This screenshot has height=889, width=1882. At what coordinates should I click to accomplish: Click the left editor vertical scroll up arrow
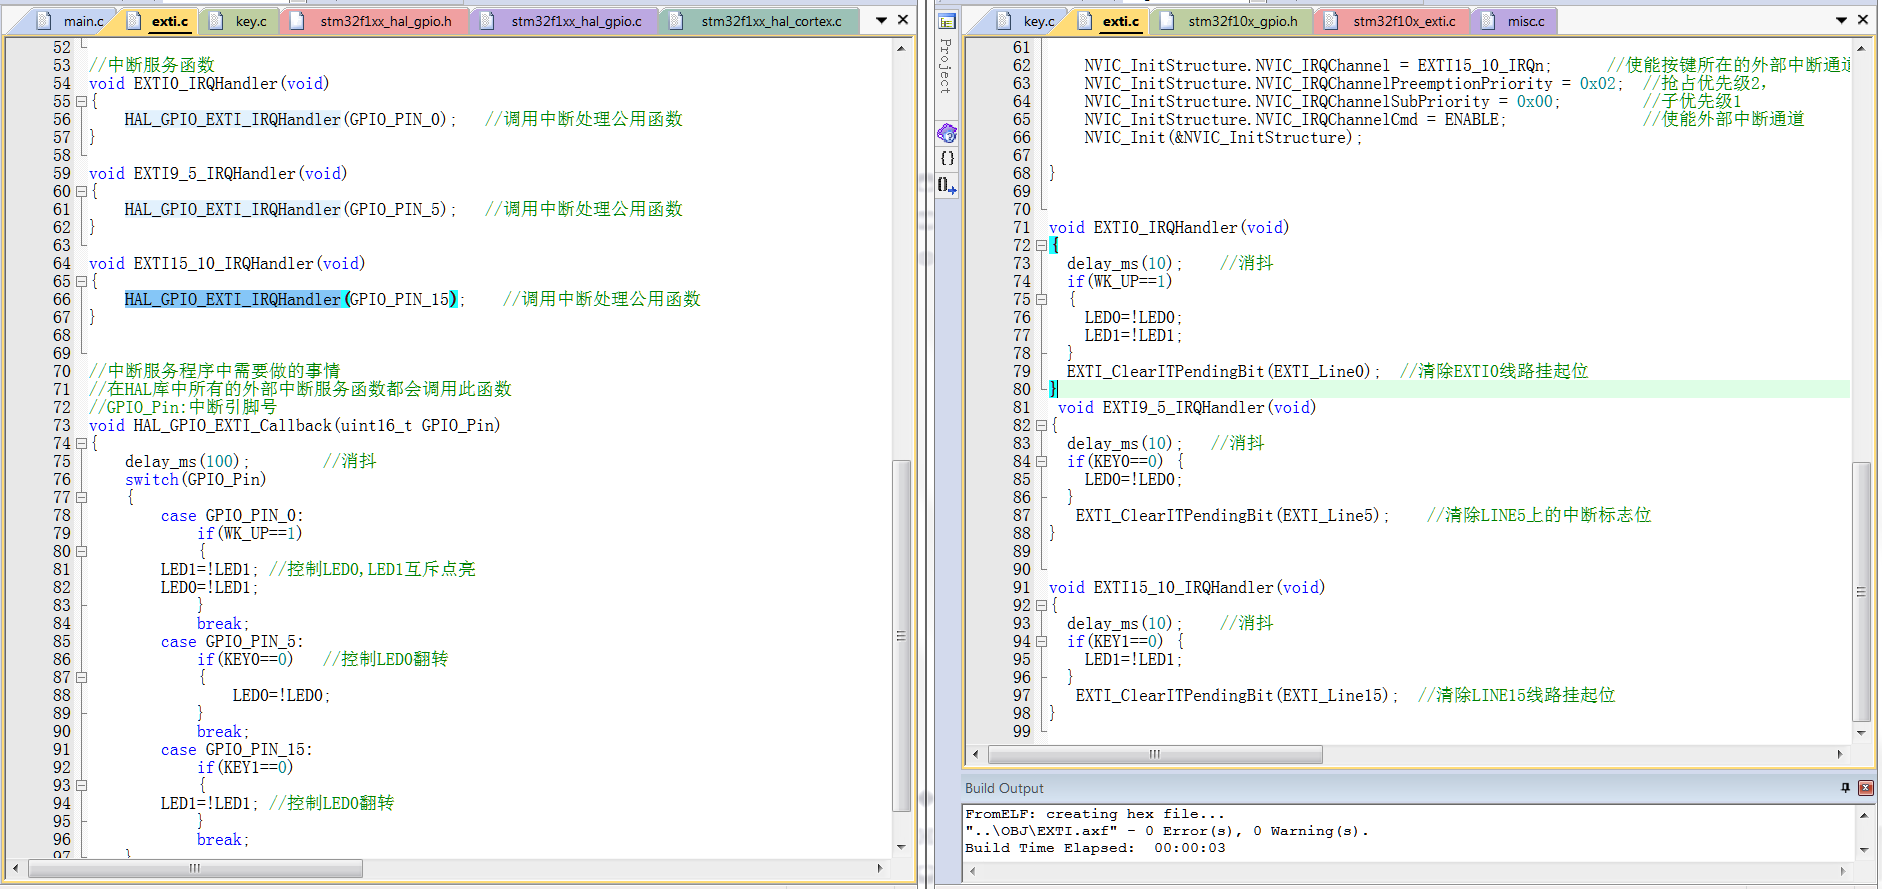click(x=901, y=48)
